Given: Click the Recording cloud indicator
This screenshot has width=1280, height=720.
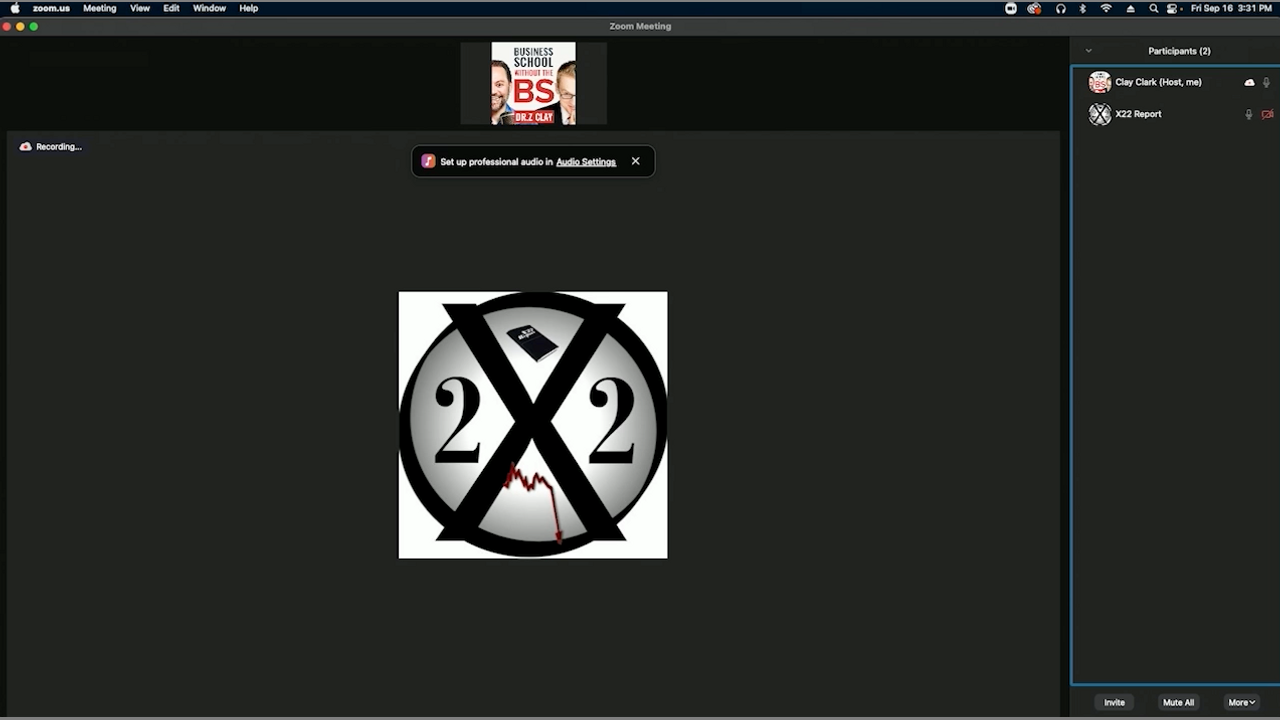Looking at the screenshot, I should point(26,147).
